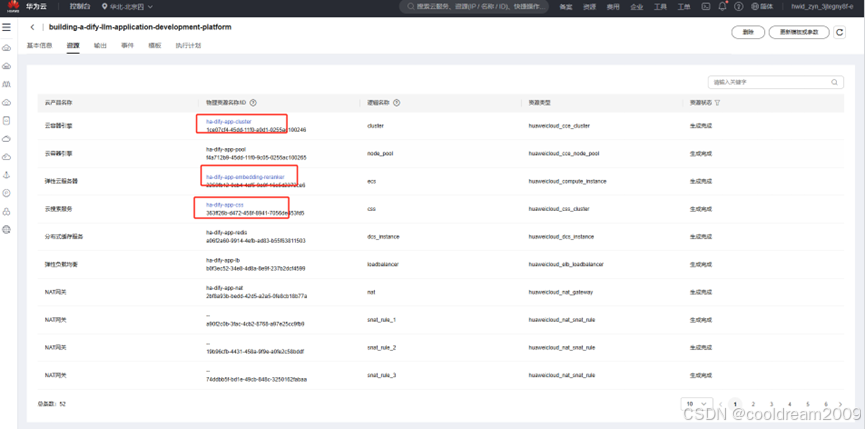Go to next page with right arrow

pos(840,404)
